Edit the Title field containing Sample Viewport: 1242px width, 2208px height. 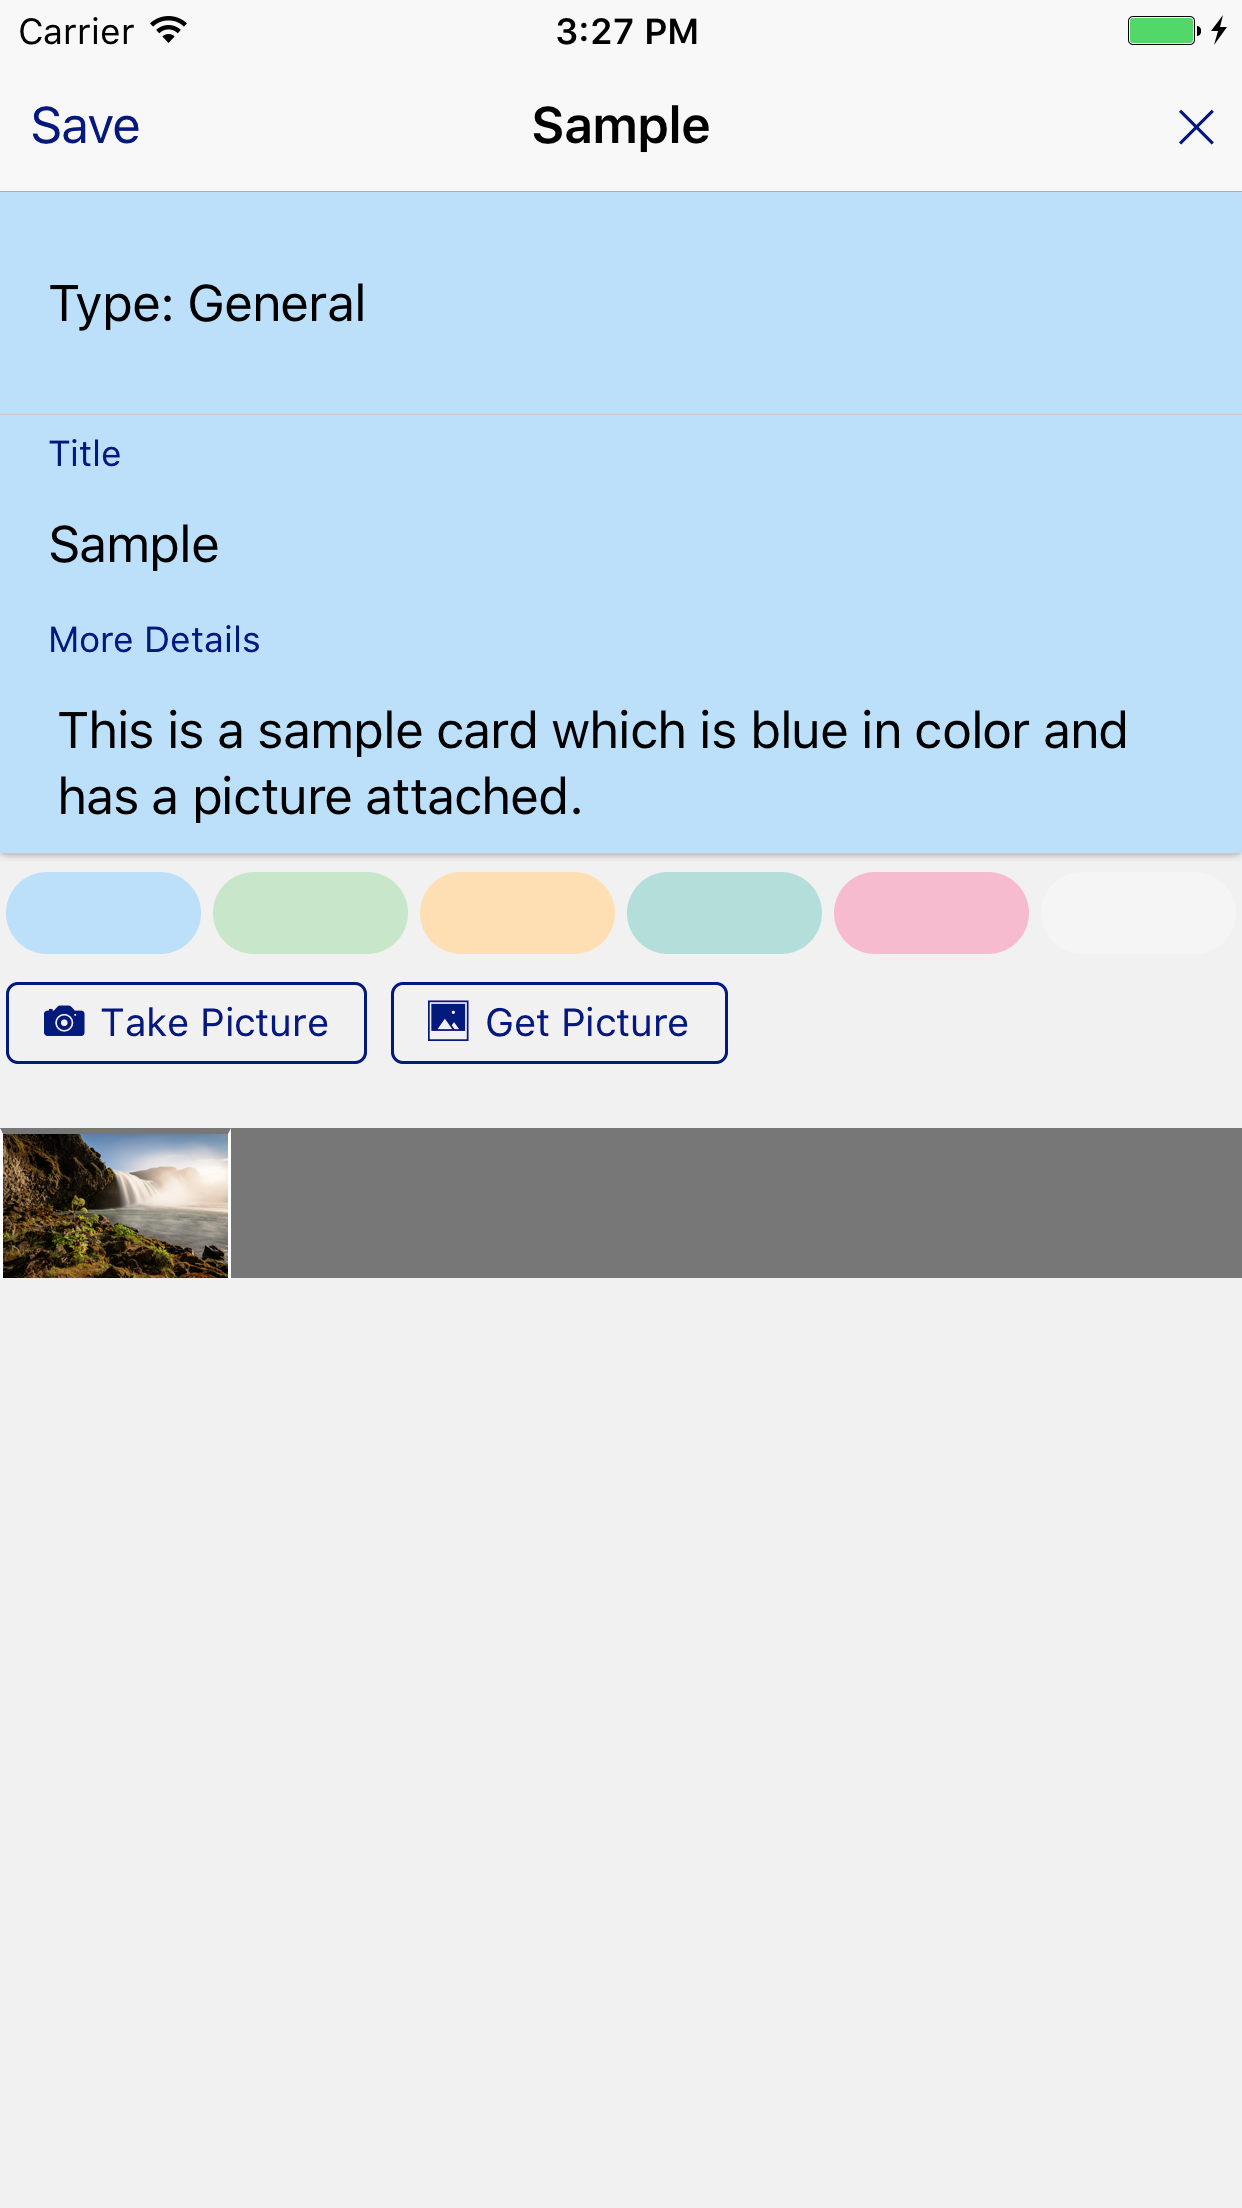621,545
